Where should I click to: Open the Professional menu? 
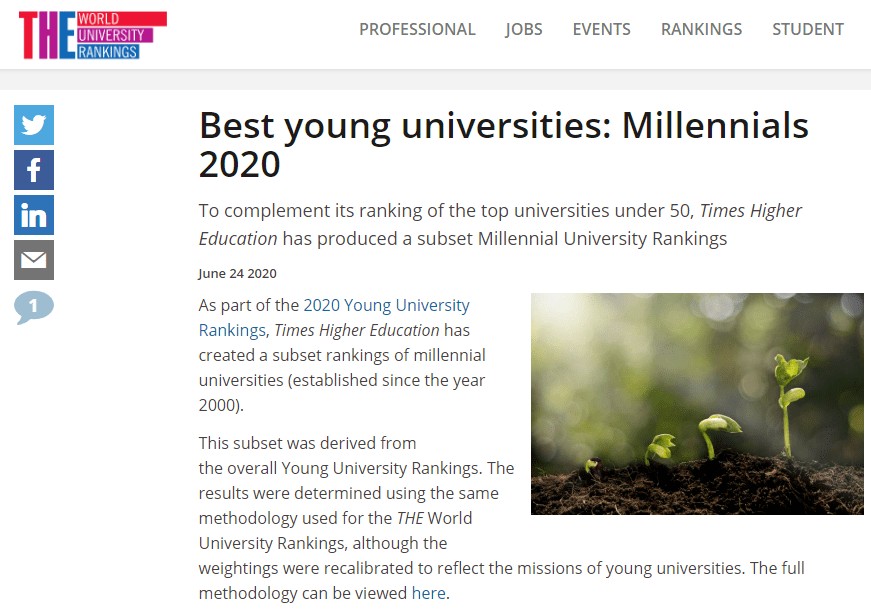417,29
